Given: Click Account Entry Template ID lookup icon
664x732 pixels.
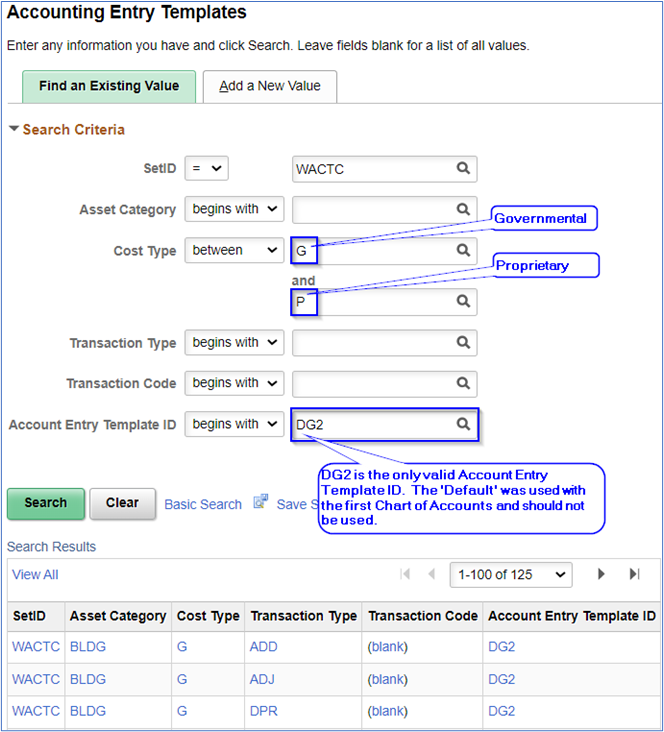Looking at the screenshot, I should click(x=463, y=424).
